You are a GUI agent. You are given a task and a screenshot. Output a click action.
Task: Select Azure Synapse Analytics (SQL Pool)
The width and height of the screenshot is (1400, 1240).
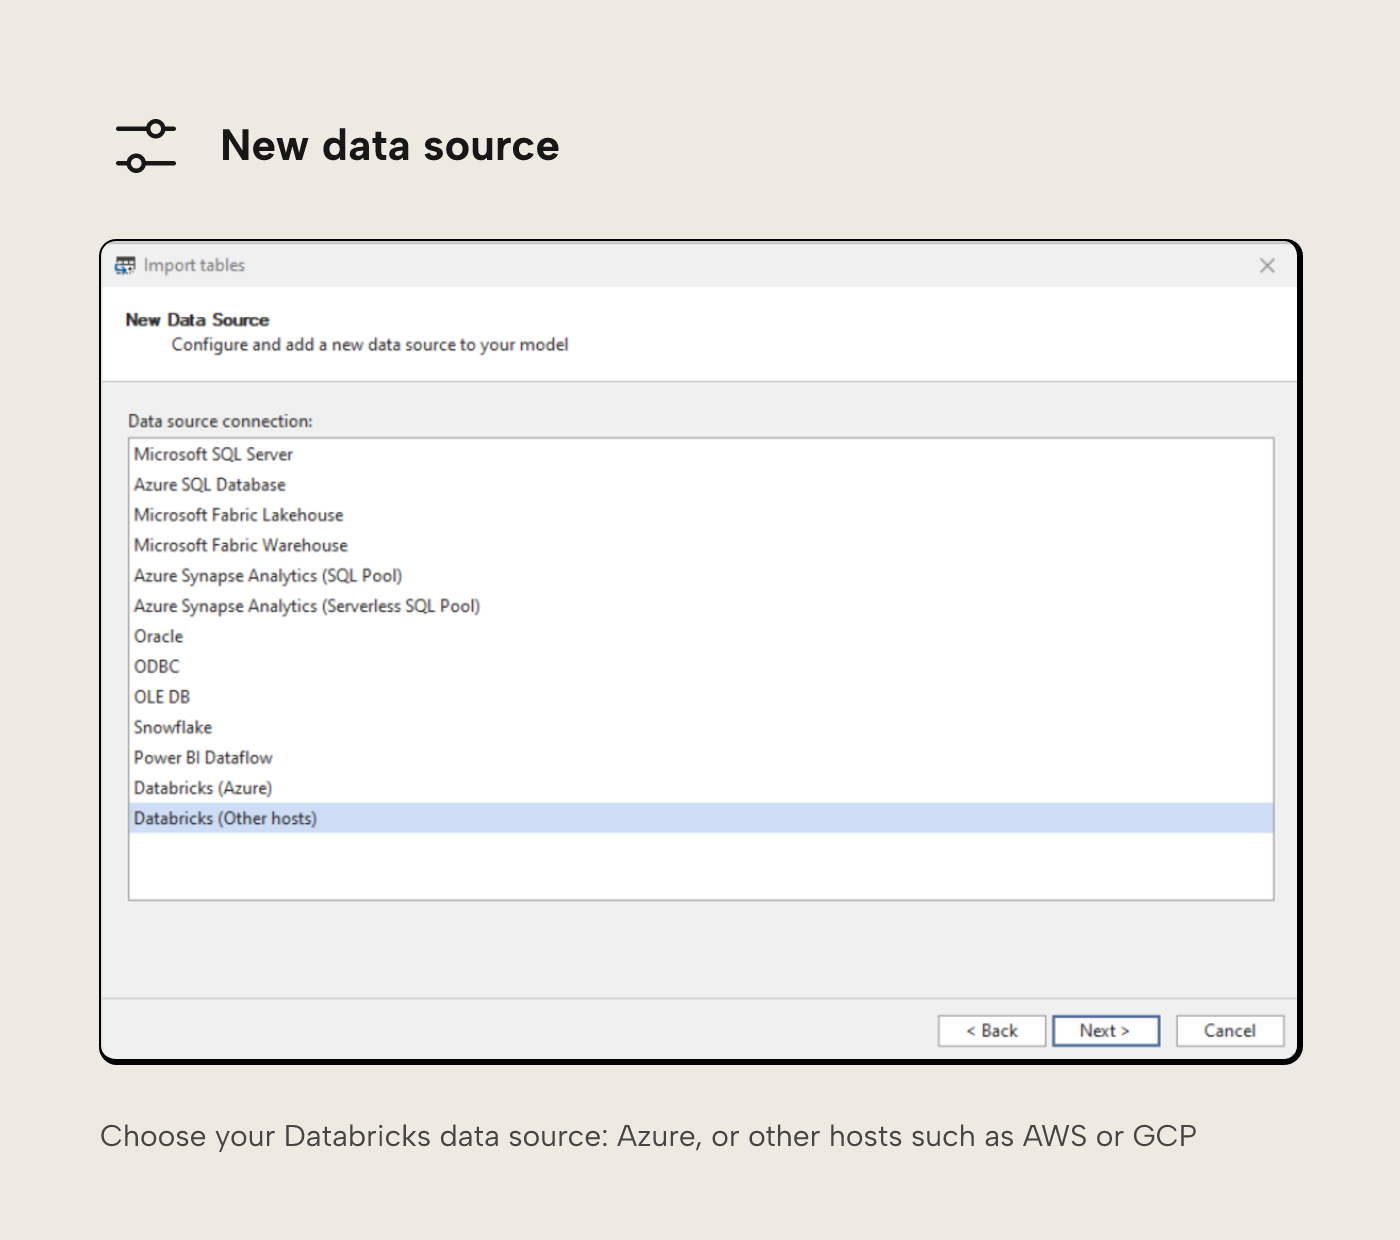tap(701, 575)
